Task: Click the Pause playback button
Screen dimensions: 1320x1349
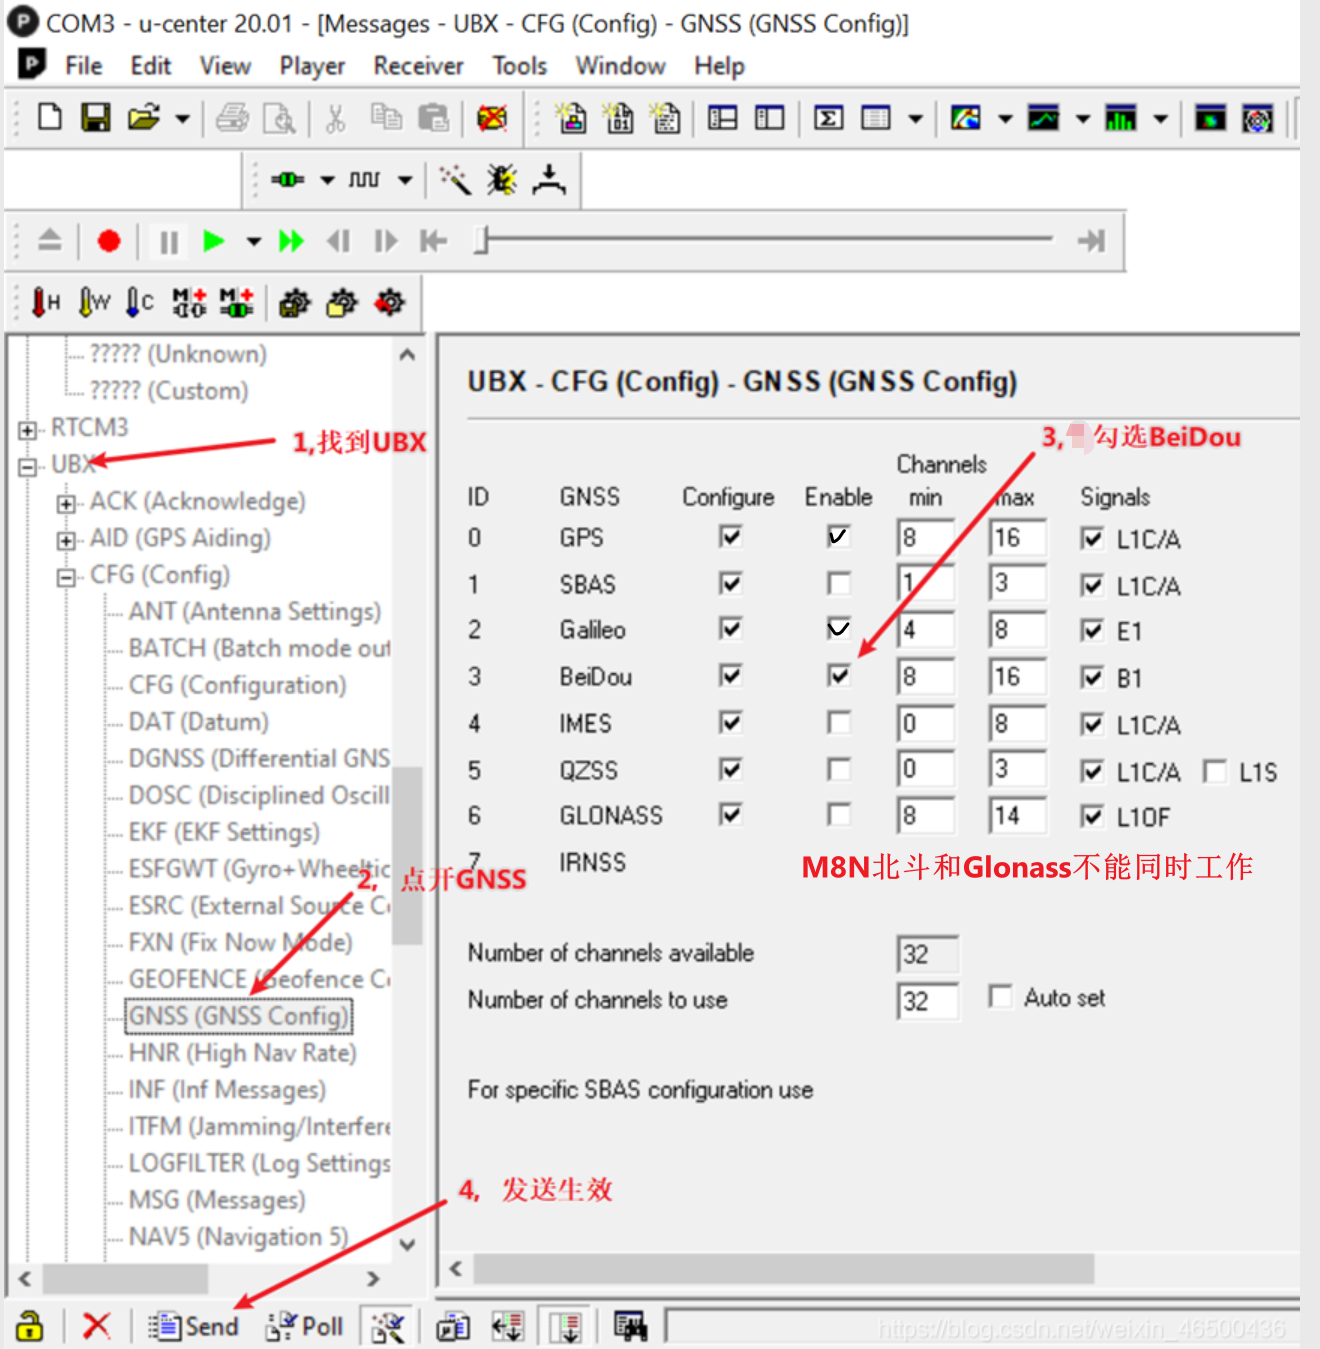Action: click(x=169, y=242)
